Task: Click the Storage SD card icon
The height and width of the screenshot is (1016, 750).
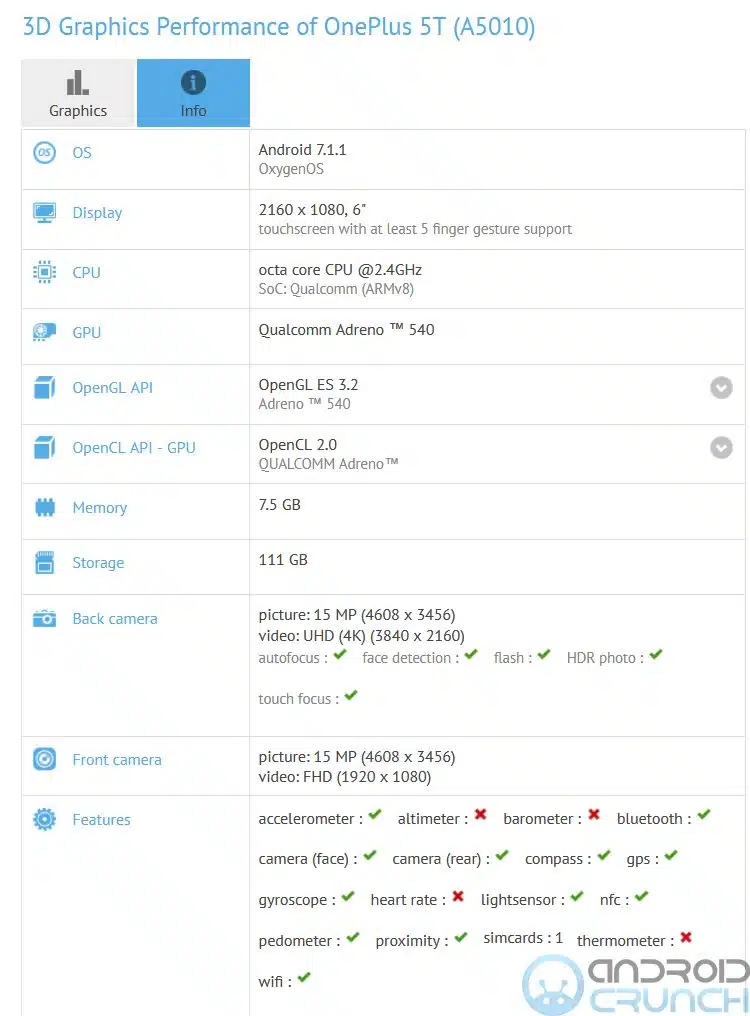Action: coord(44,563)
